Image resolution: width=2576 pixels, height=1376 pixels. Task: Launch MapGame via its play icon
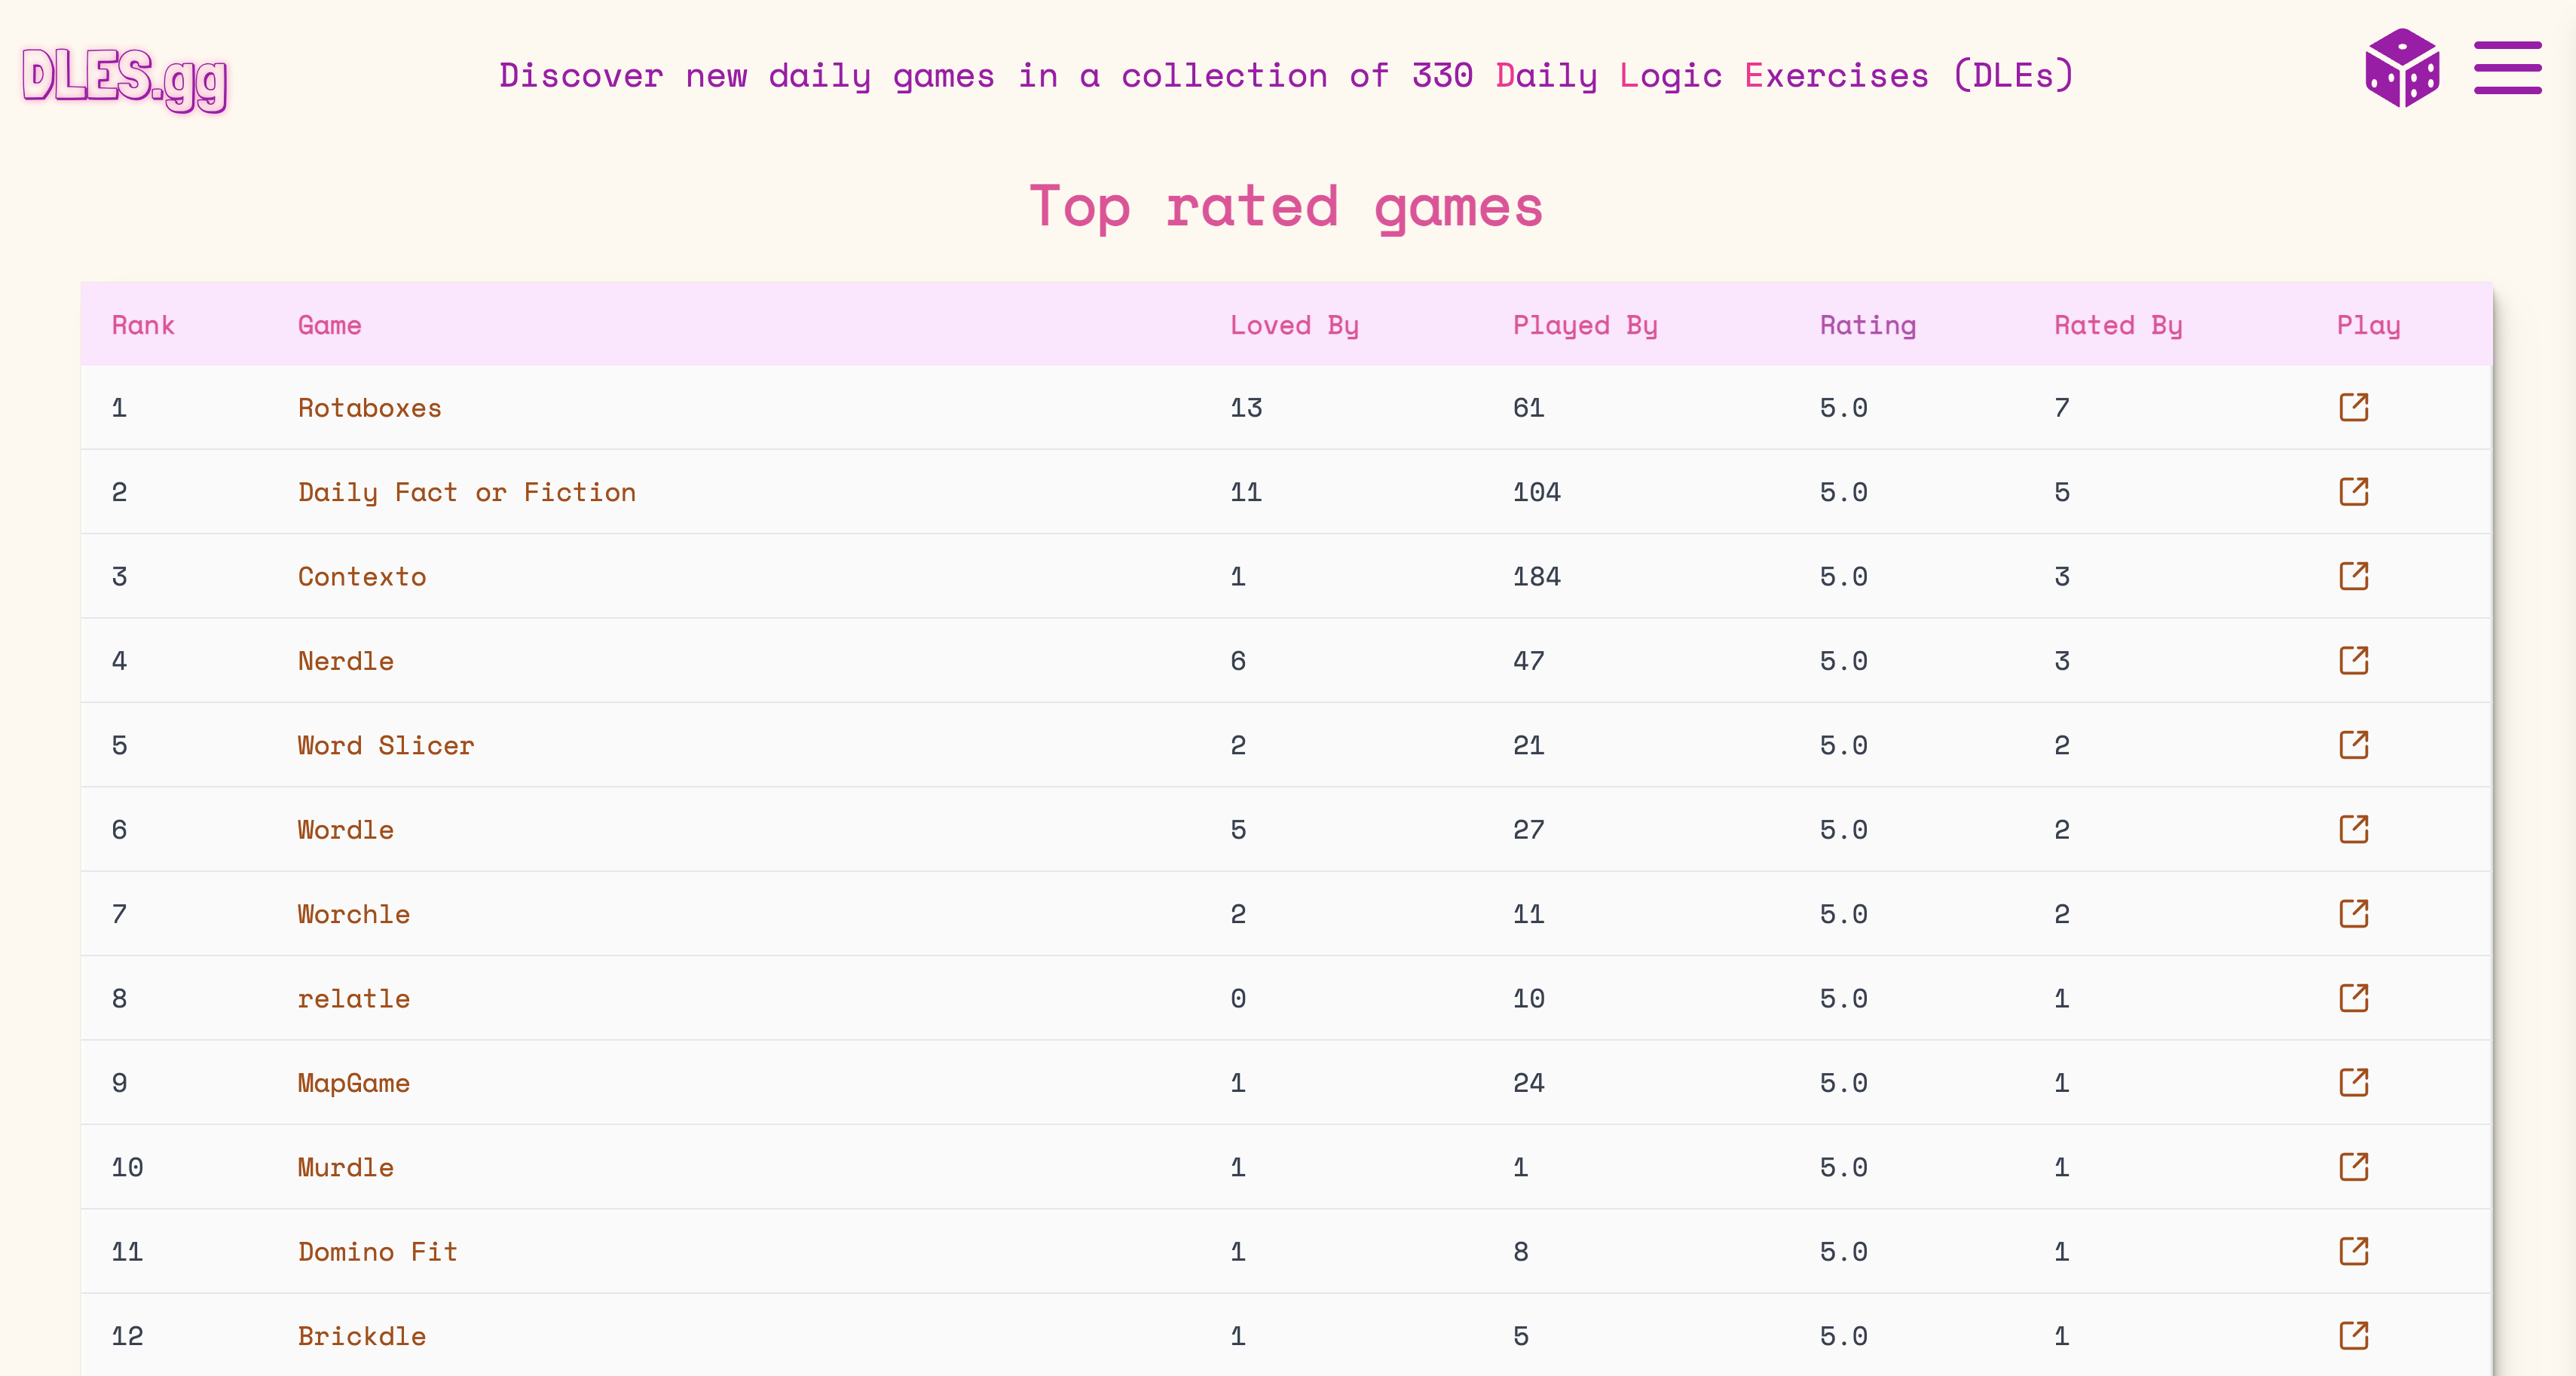(2354, 1082)
